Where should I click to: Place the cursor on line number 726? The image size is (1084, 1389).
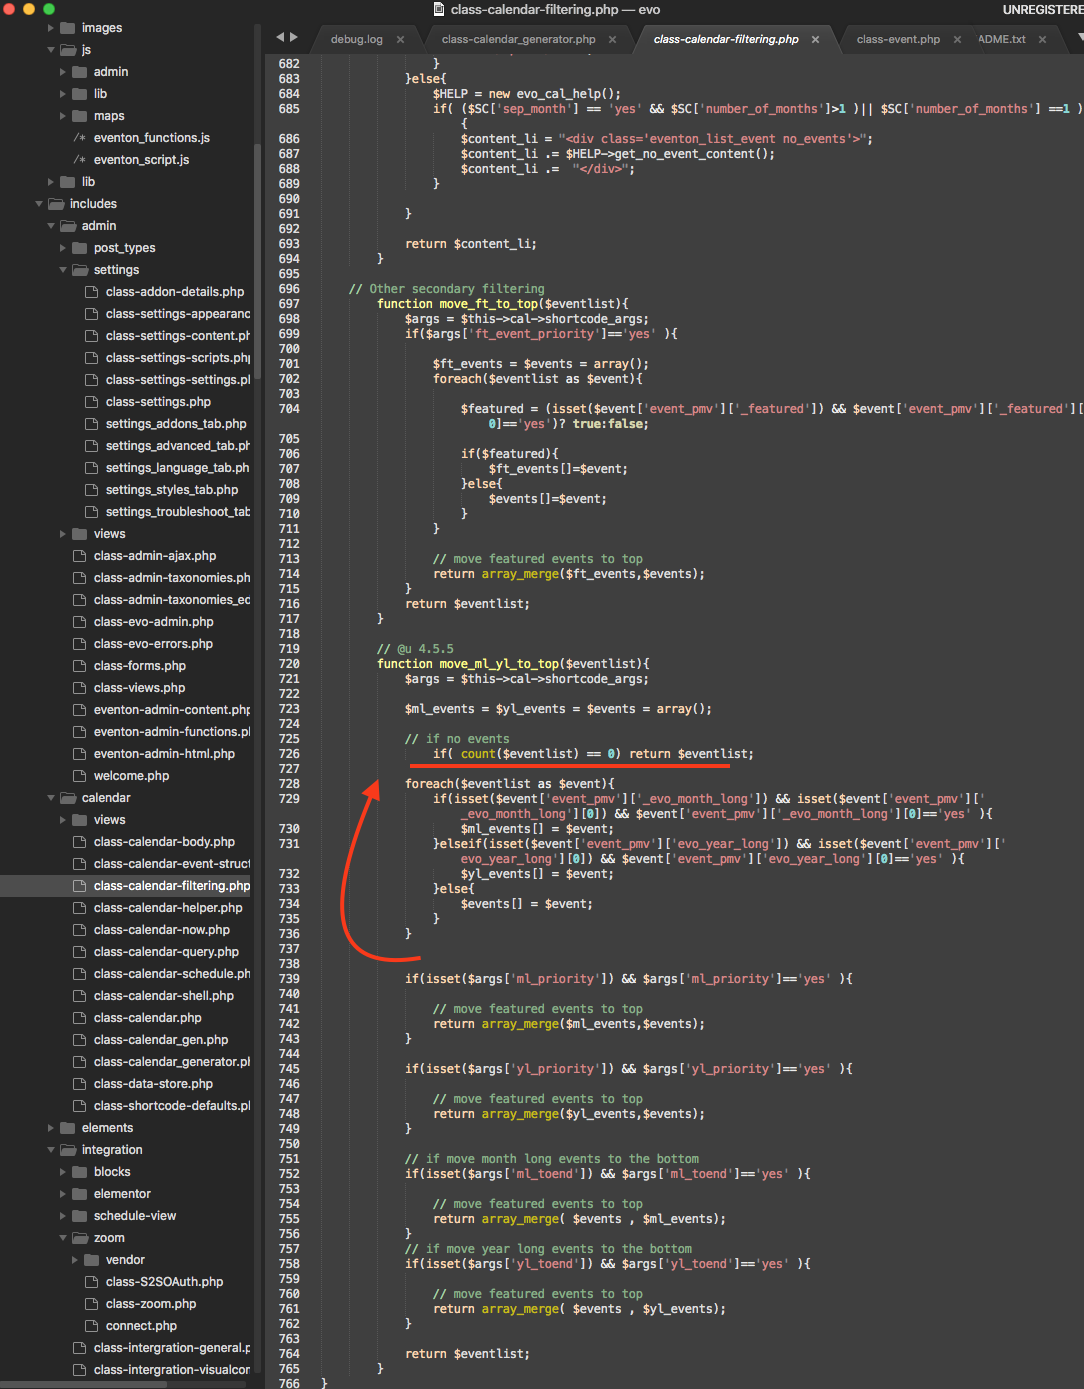pos(289,754)
